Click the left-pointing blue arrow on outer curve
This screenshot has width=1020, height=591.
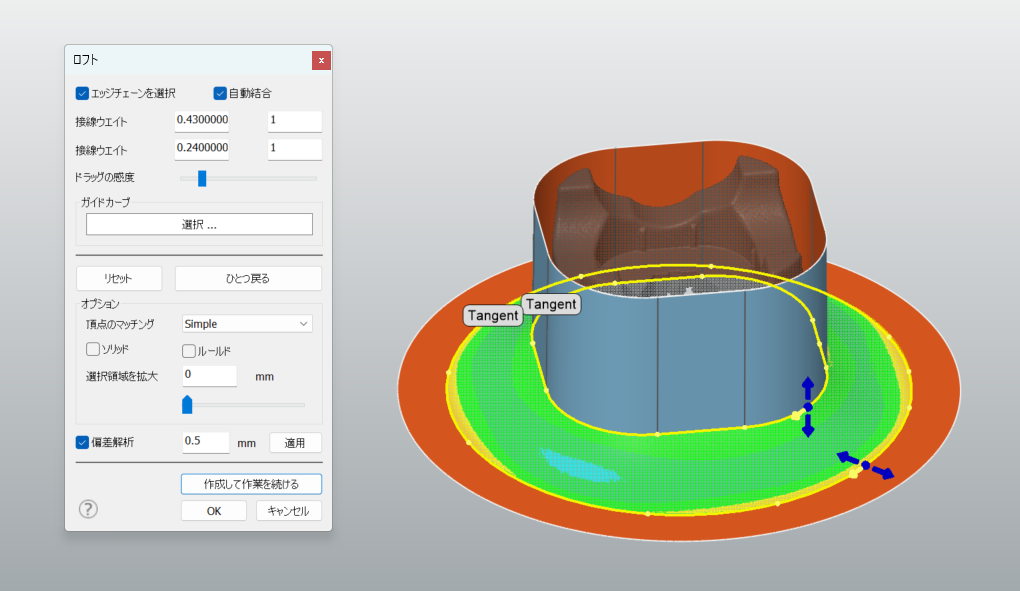pos(846,457)
